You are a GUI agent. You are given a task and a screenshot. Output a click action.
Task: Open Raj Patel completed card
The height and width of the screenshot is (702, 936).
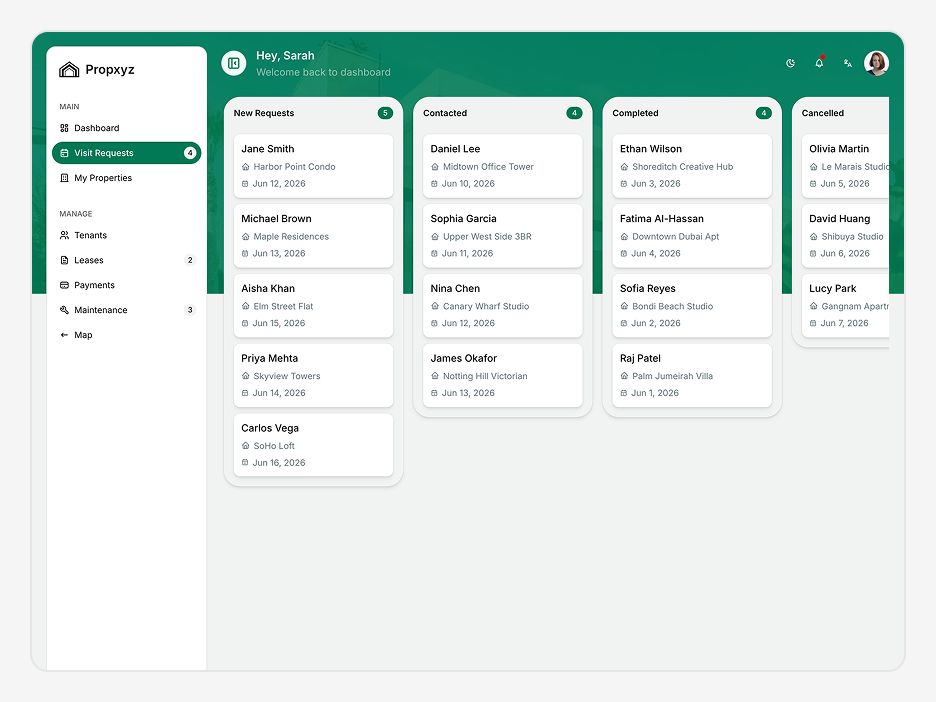click(x=692, y=375)
